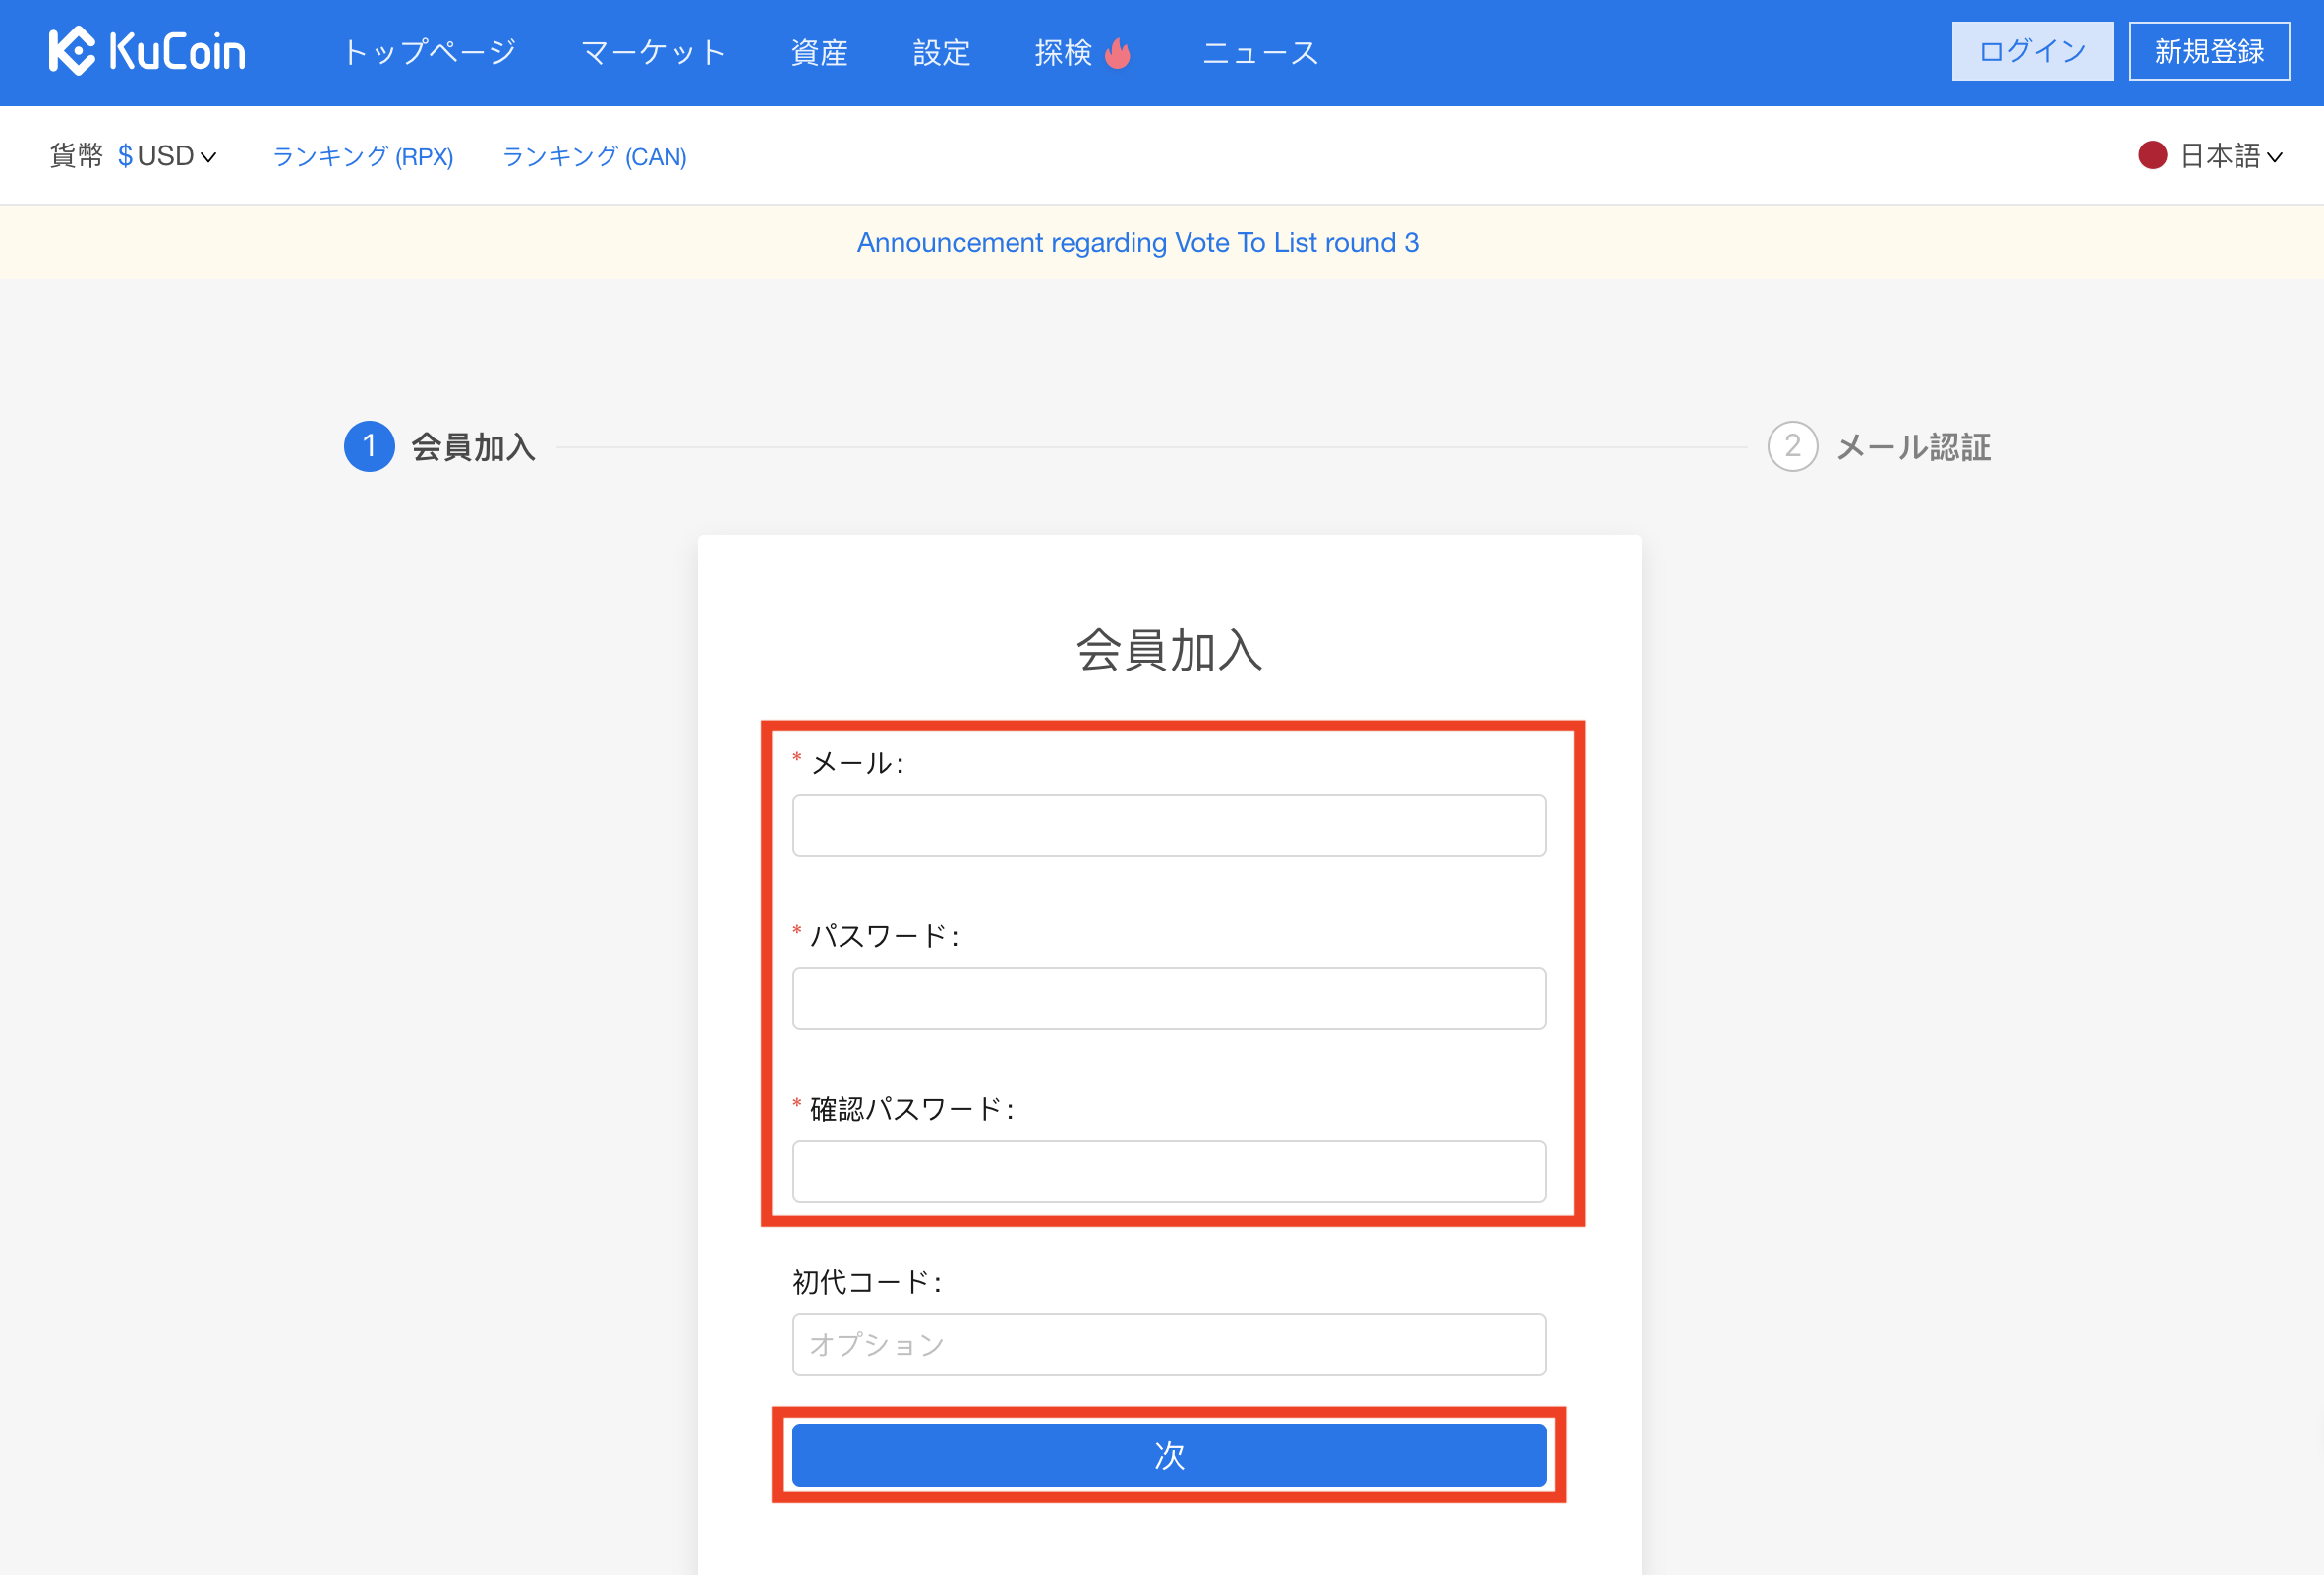Image resolution: width=2324 pixels, height=1575 pixels.
Task: Open the Vote To List announcement link
Action: tap(1137, 242)
